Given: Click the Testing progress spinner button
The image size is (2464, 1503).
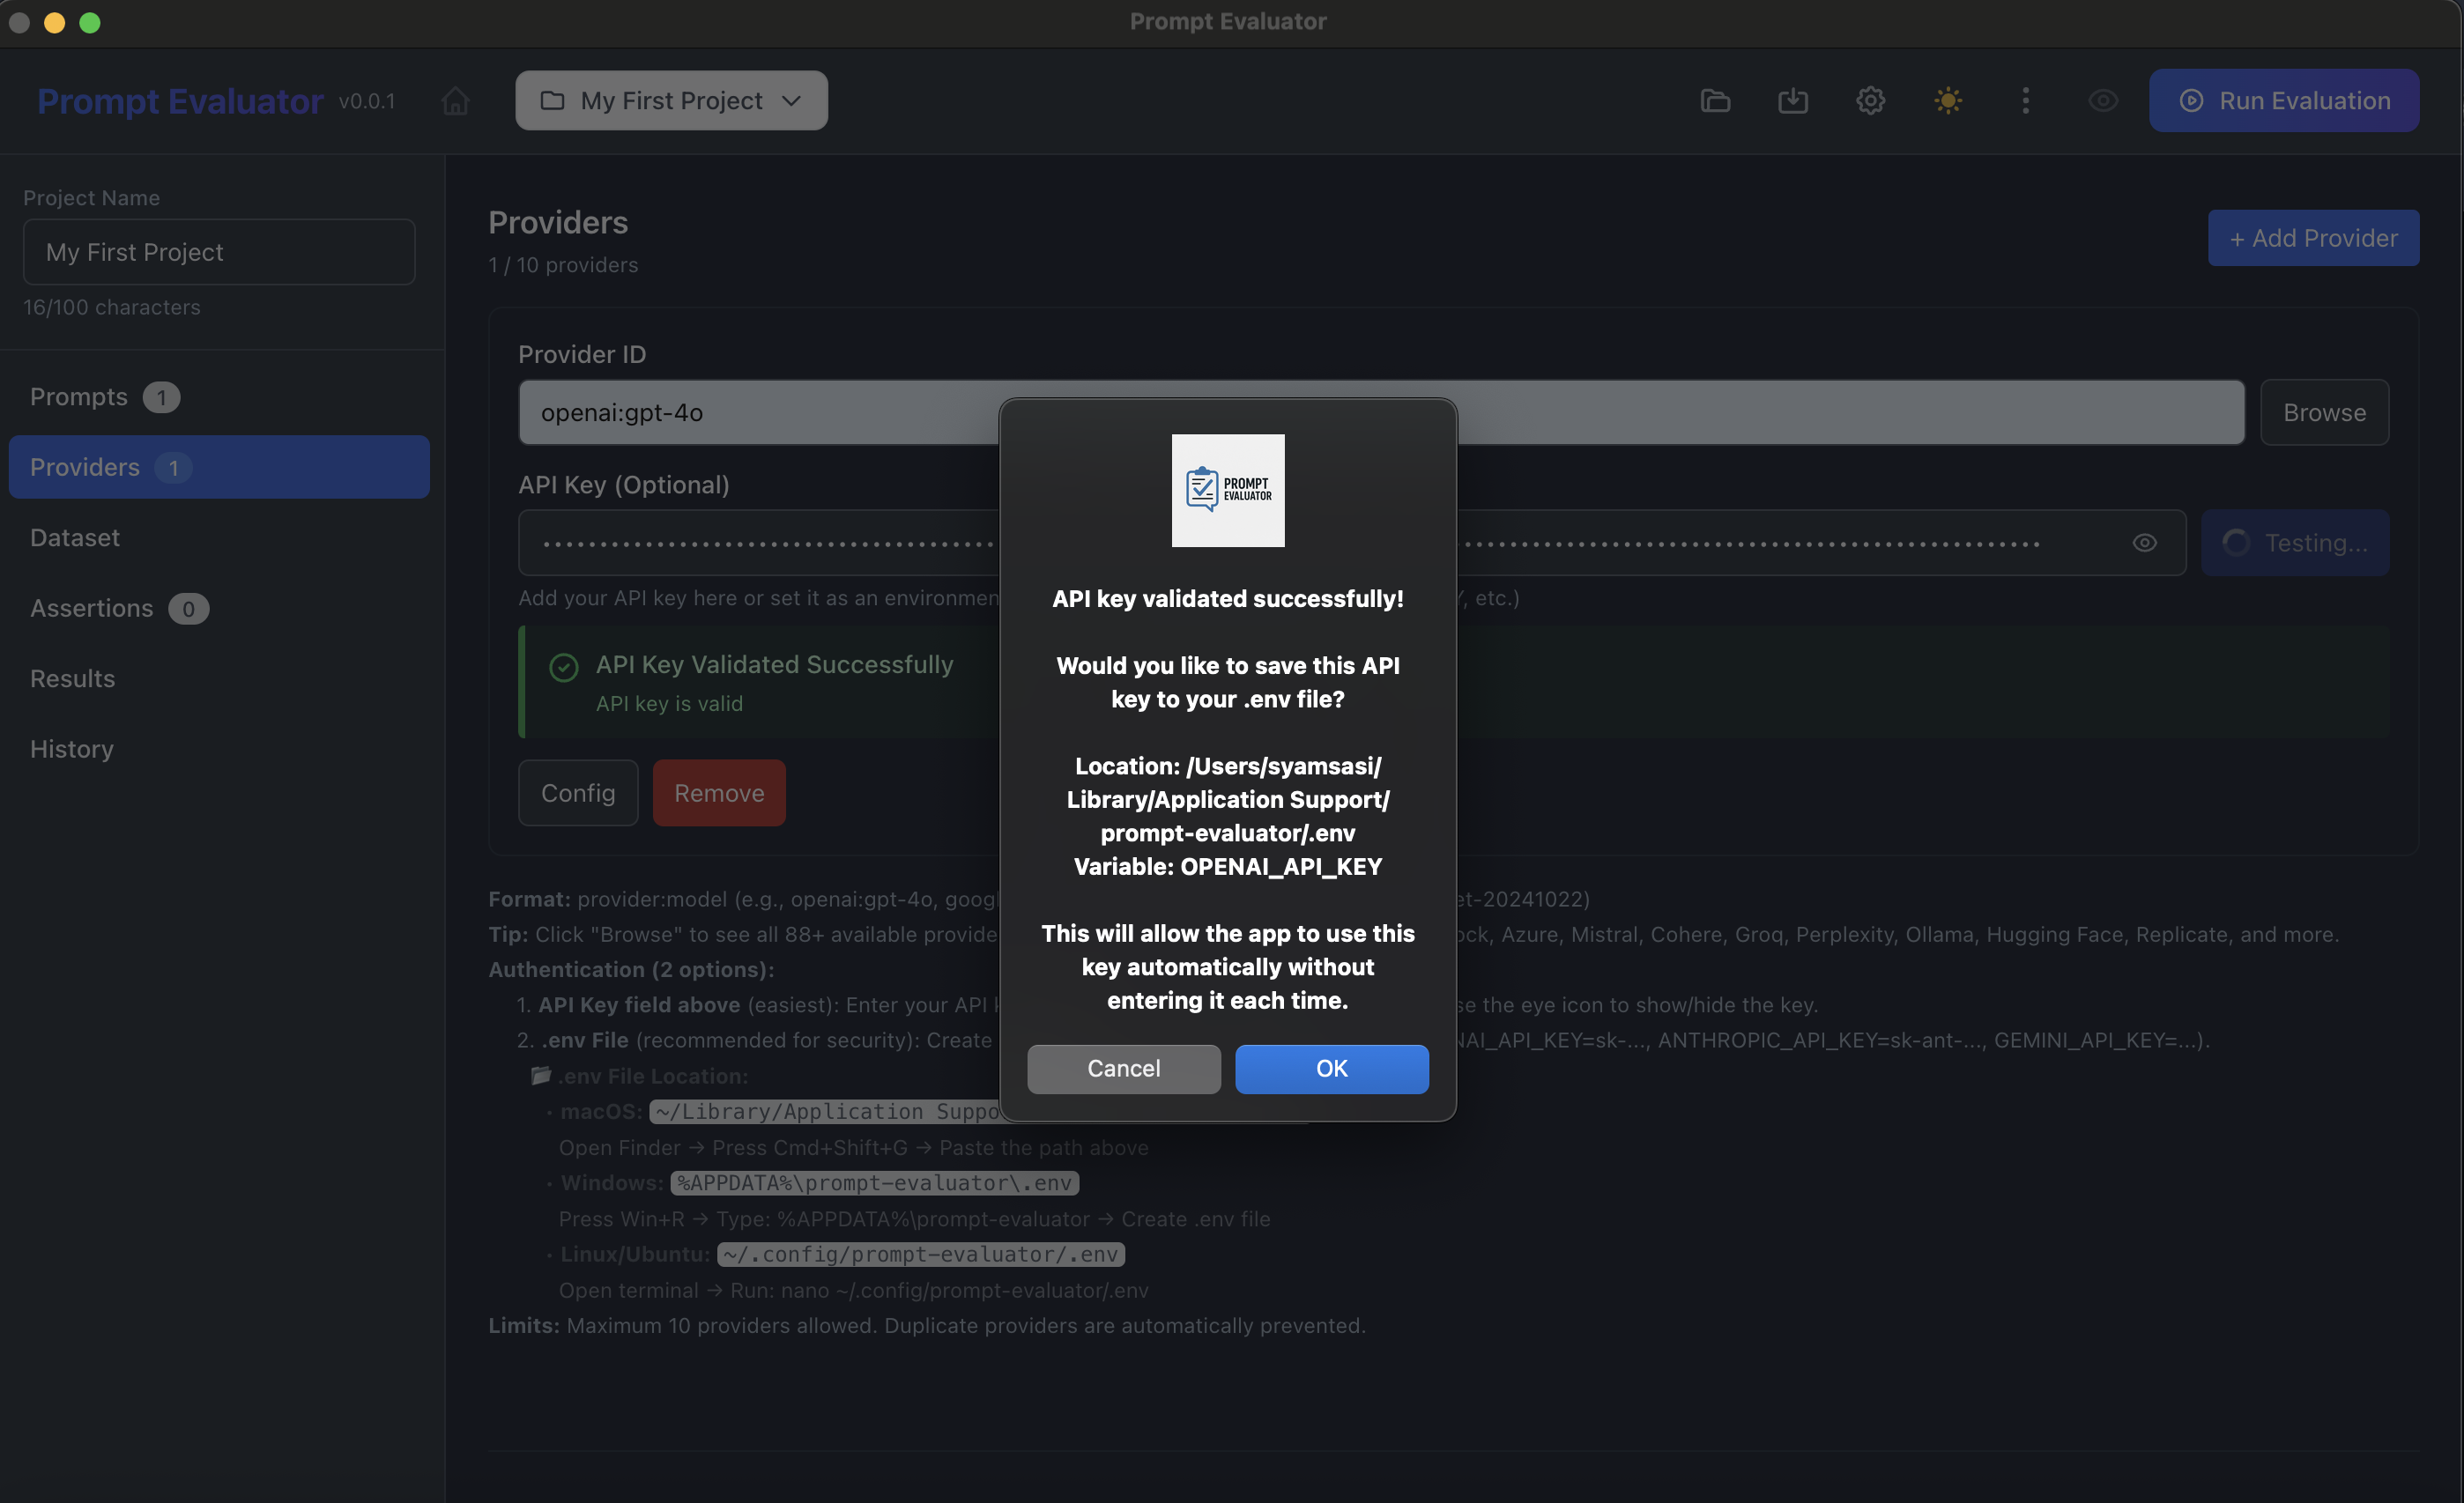Looking at the screenshot, I should click(2295, 542).
